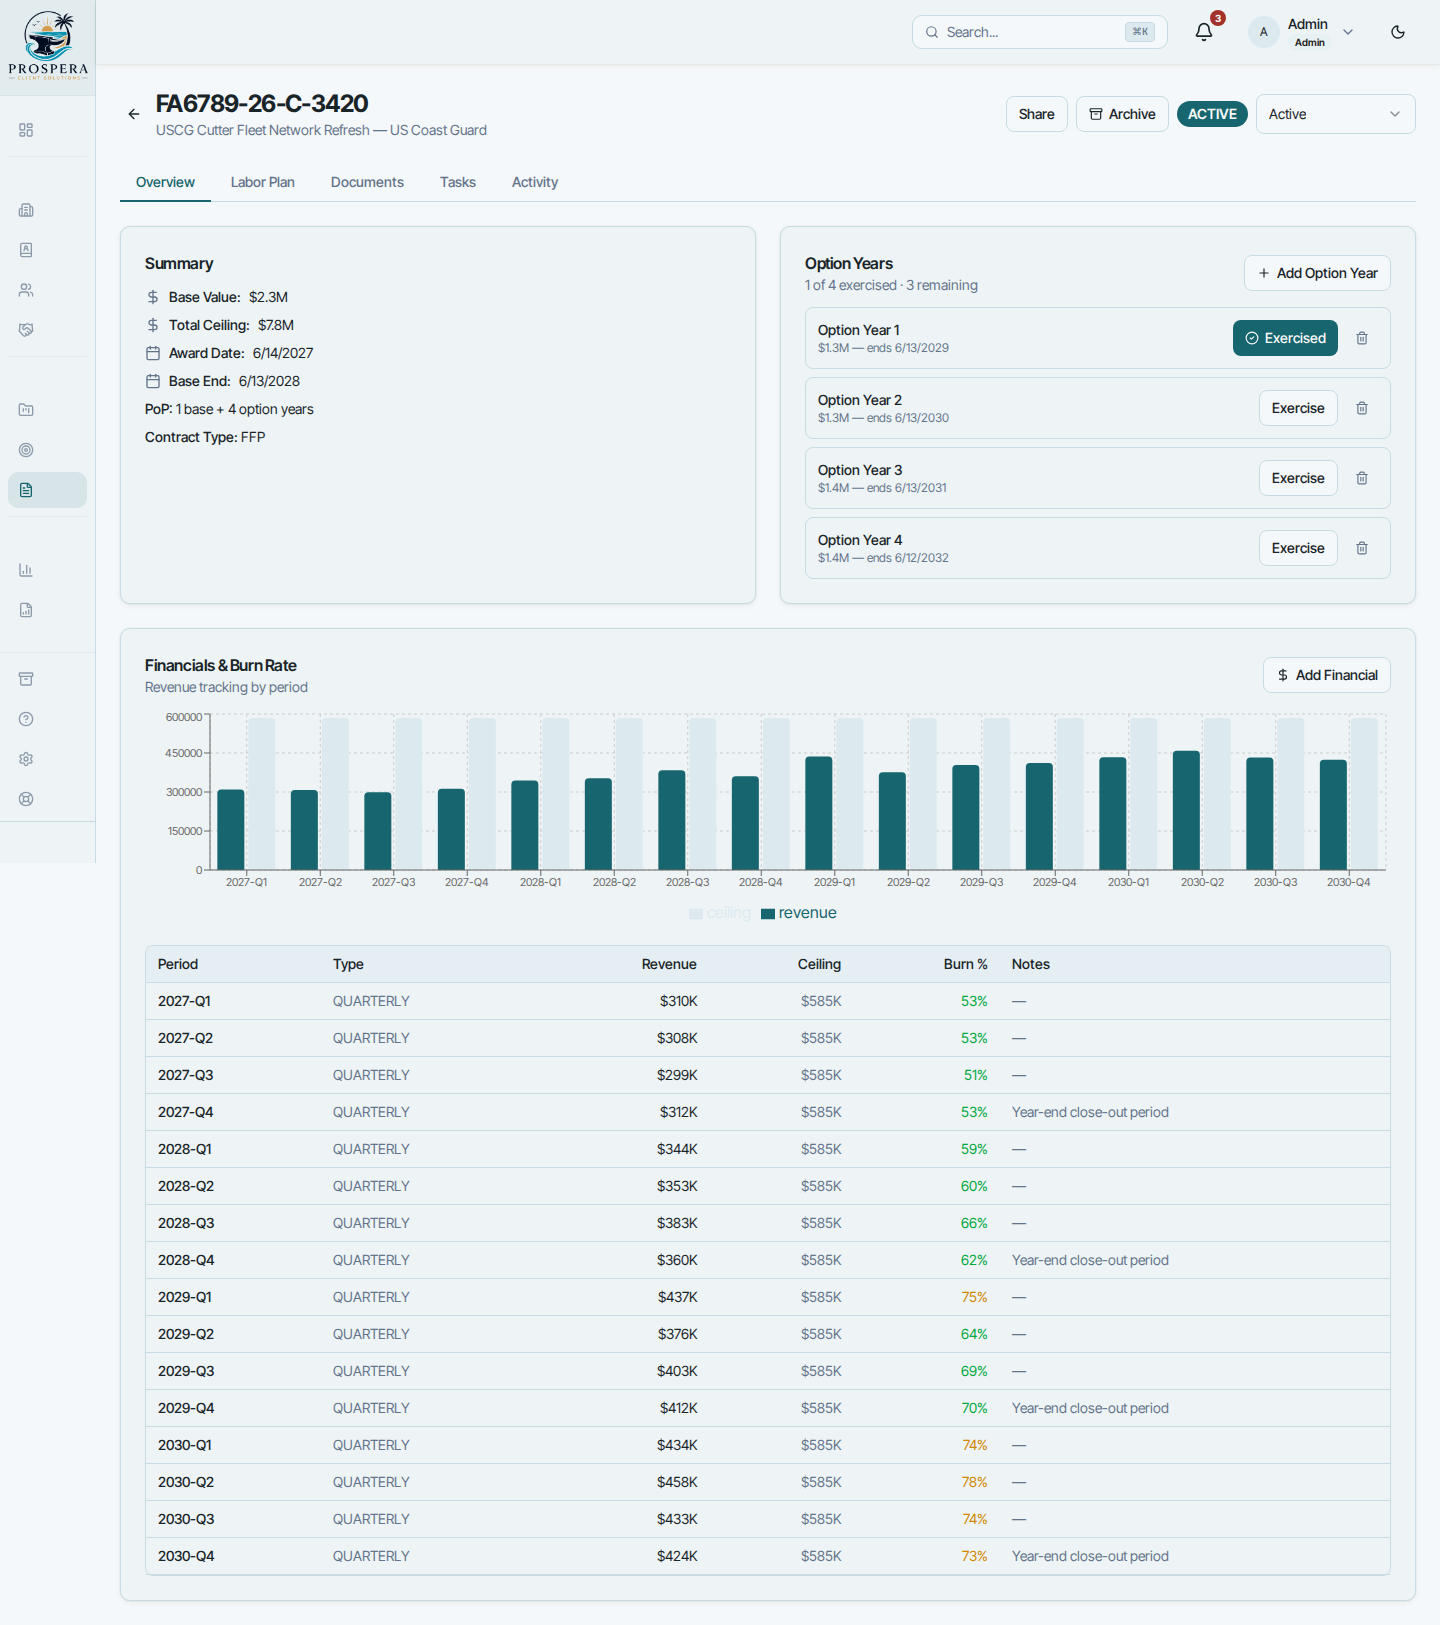
Task: Click the Prospera logo
Action: [48, 46]
